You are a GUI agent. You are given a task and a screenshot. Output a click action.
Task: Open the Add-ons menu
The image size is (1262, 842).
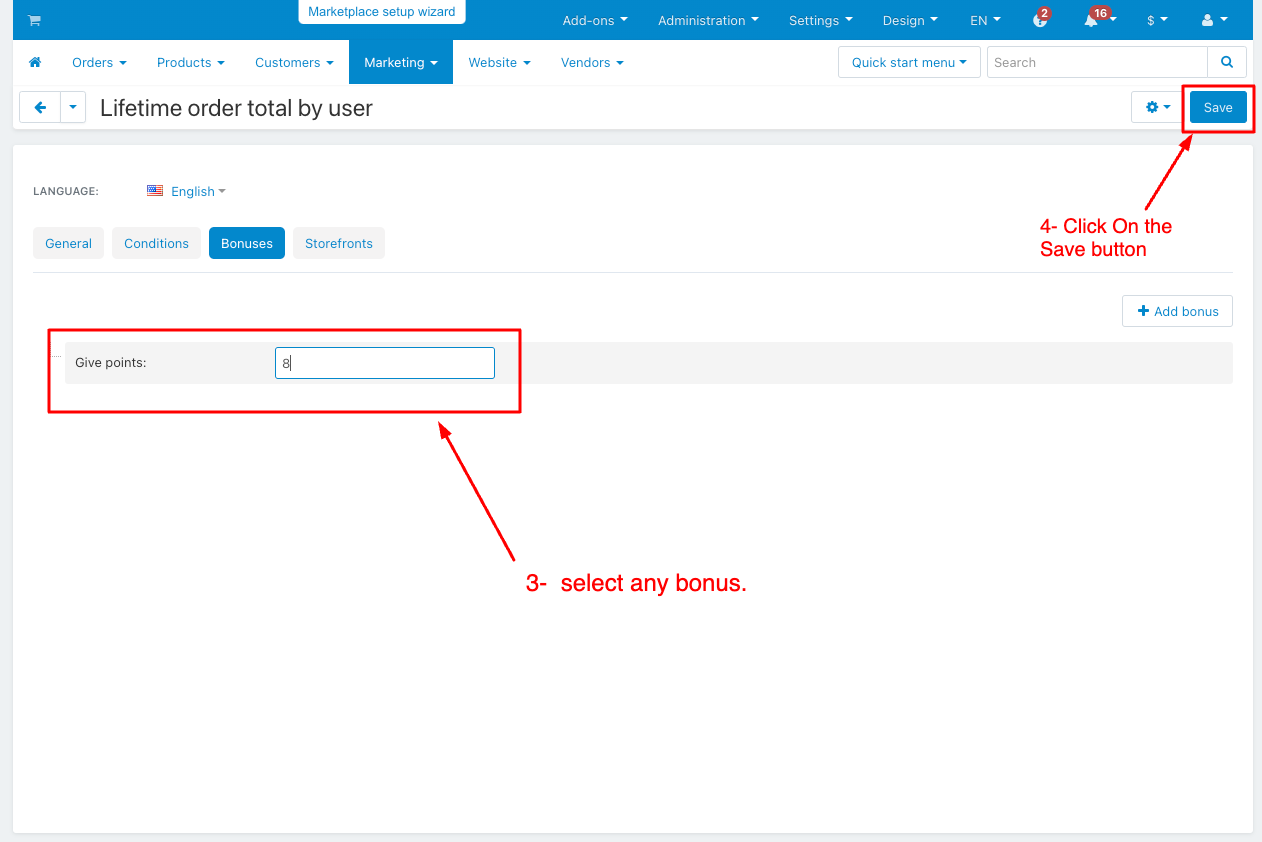tap(595, 20)
